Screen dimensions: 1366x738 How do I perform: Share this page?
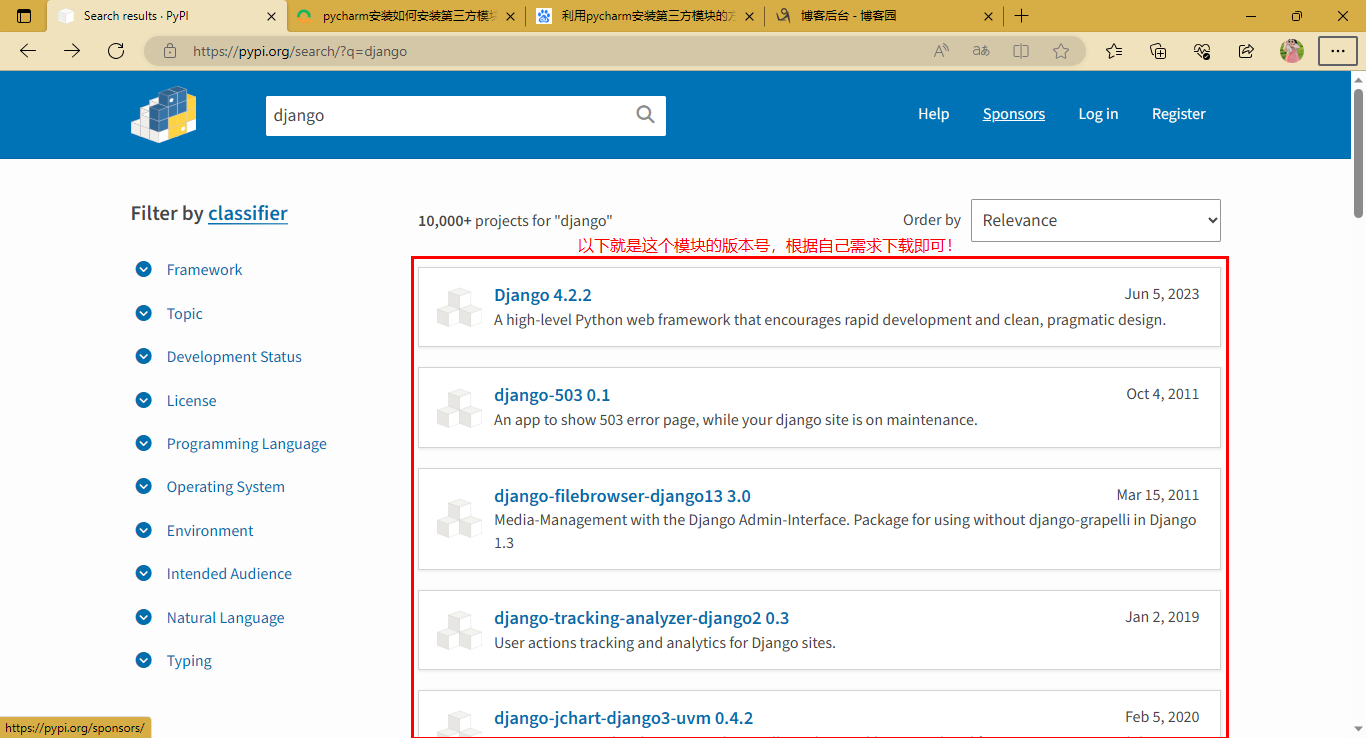(x=1246, y=51)
